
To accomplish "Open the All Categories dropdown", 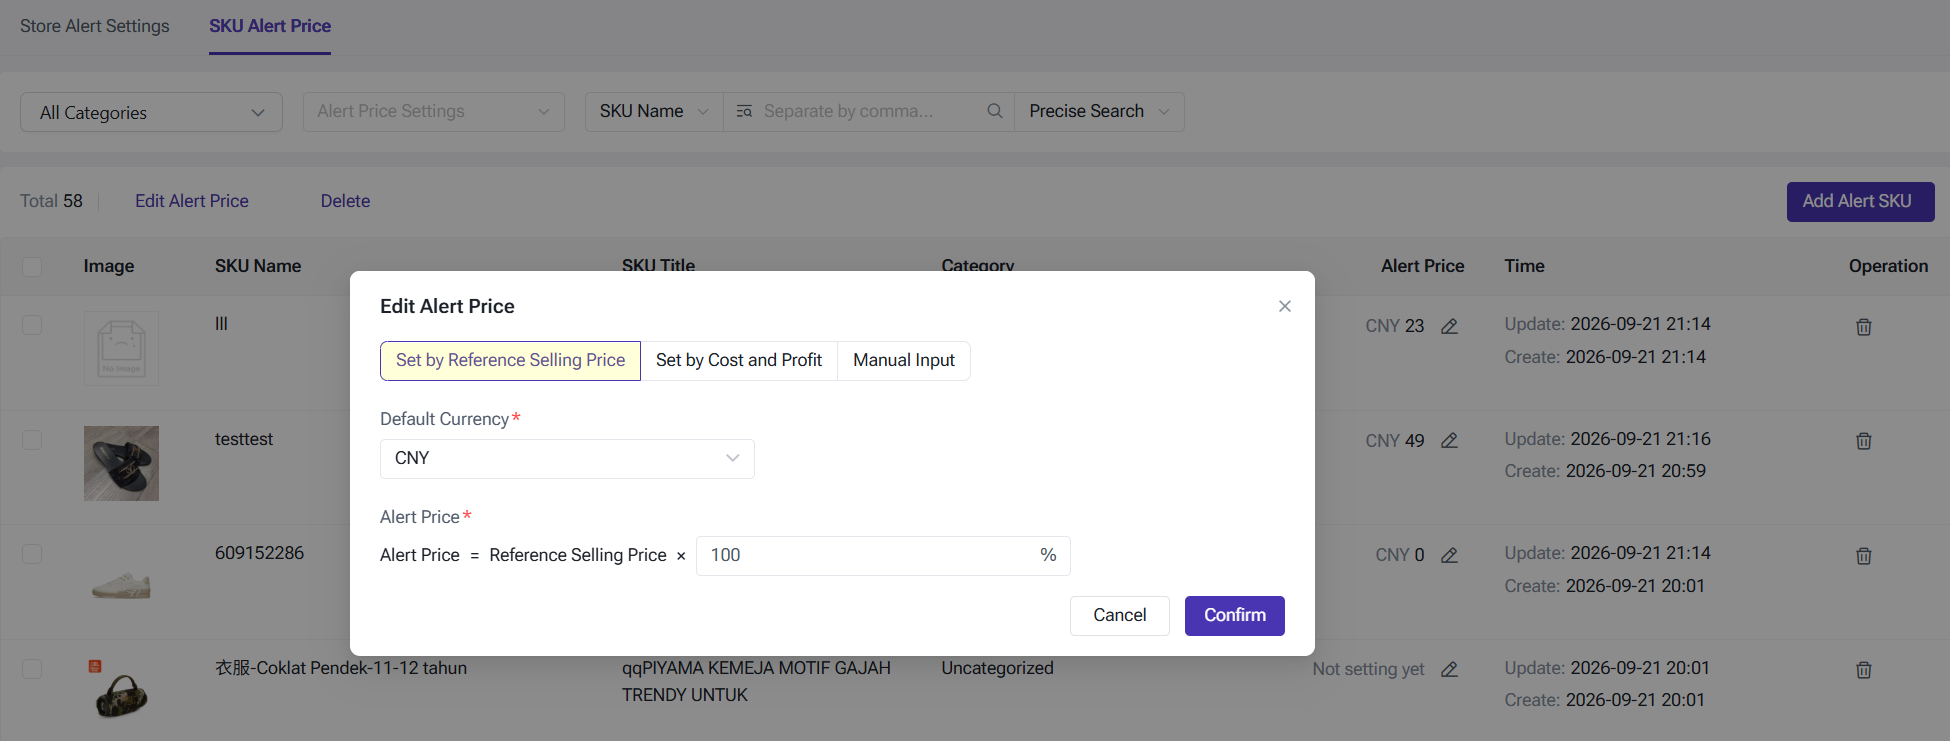I will click(x=151, y=112).
